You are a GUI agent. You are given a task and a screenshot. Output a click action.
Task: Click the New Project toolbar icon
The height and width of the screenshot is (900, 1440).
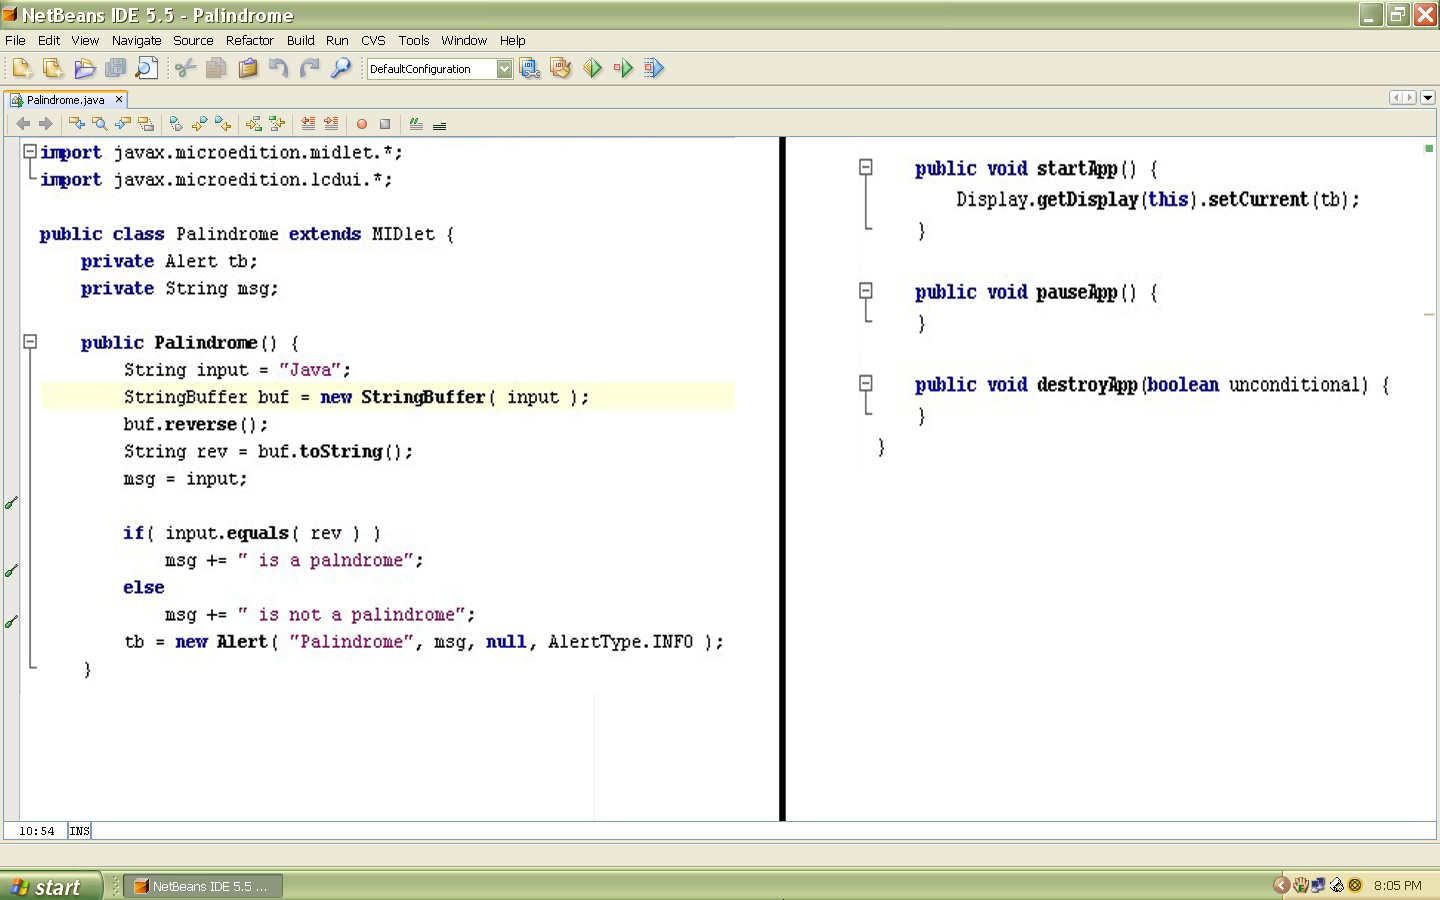tap(53, 68)
